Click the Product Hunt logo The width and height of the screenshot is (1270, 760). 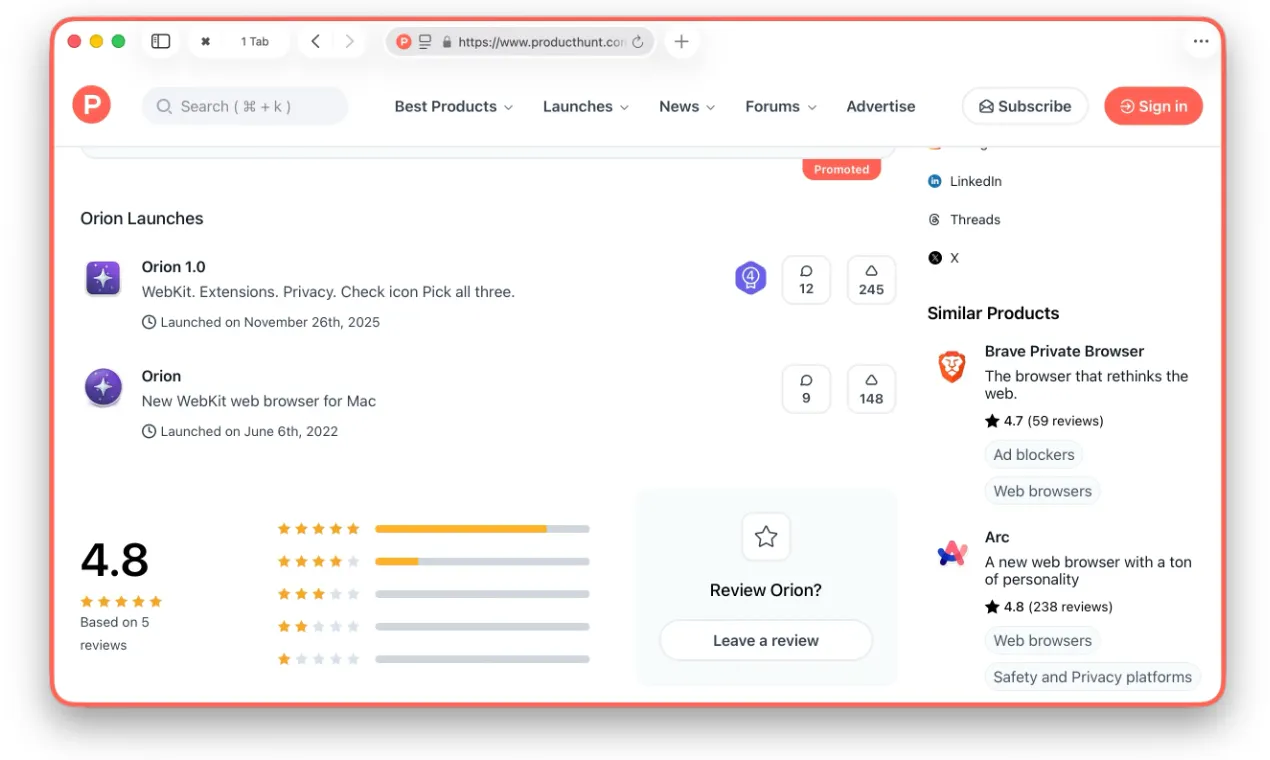point(91,105)
